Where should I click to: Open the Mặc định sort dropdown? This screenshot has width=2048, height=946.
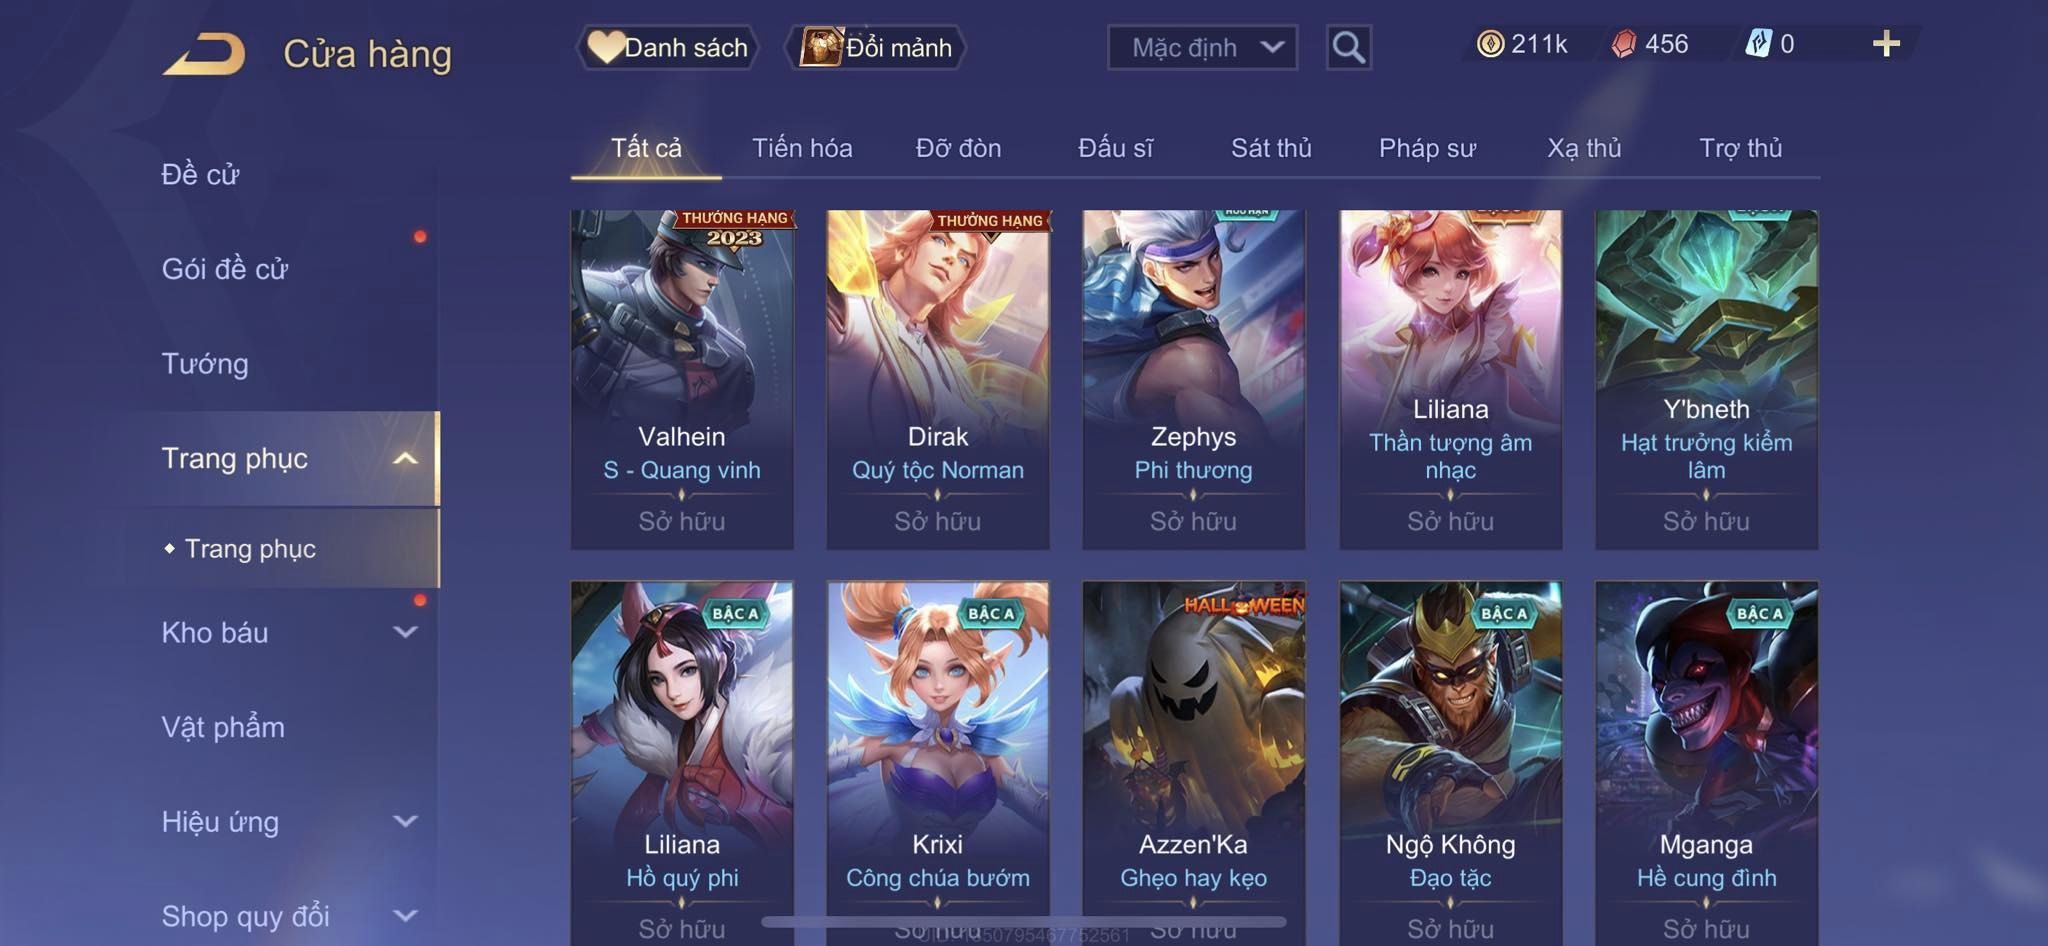click(1202, 47)
